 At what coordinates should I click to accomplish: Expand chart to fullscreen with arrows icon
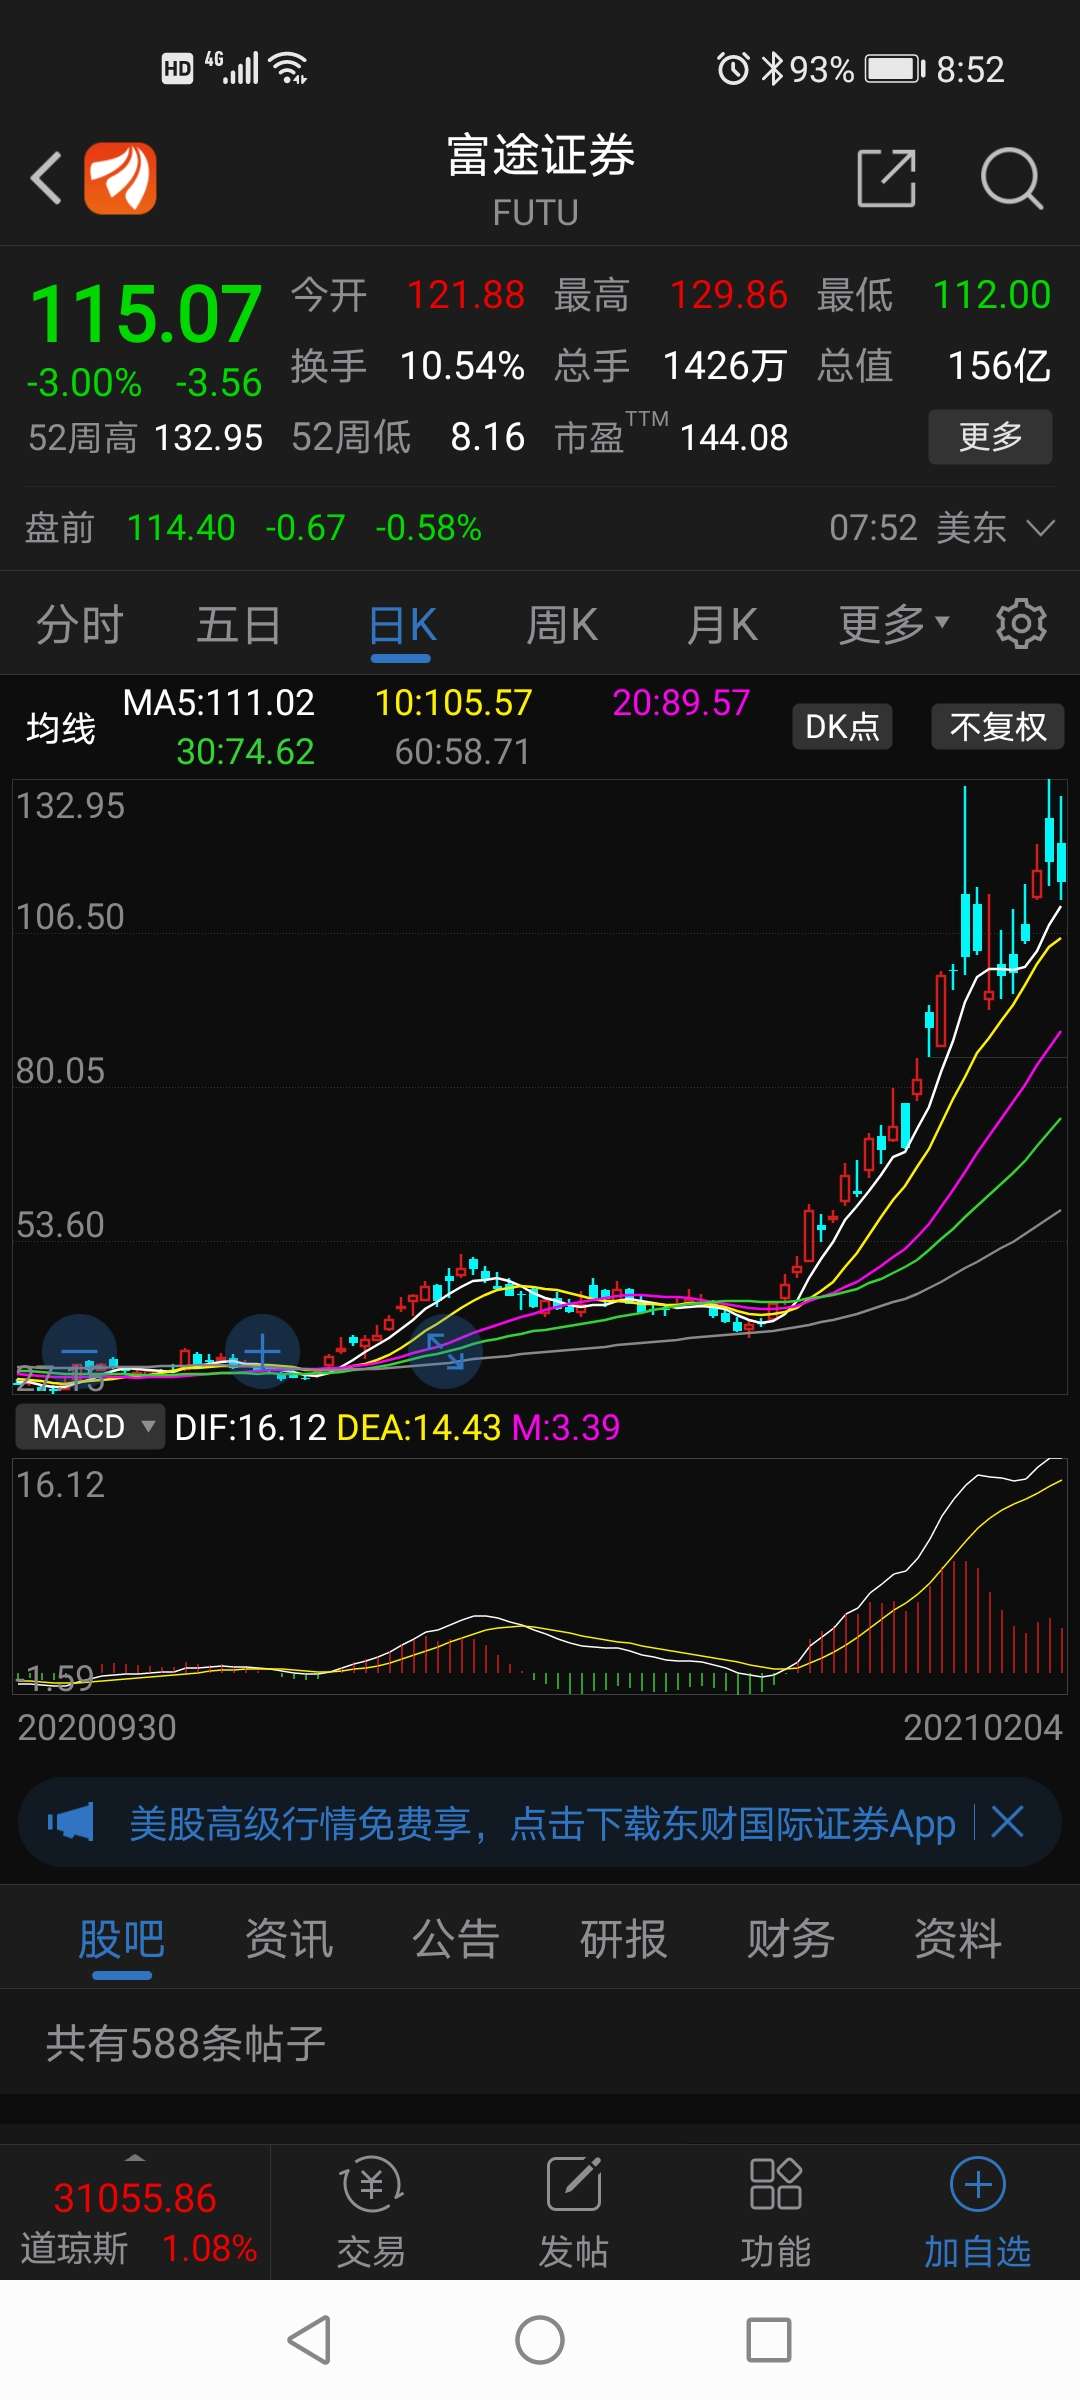(x=446, y=1351)
